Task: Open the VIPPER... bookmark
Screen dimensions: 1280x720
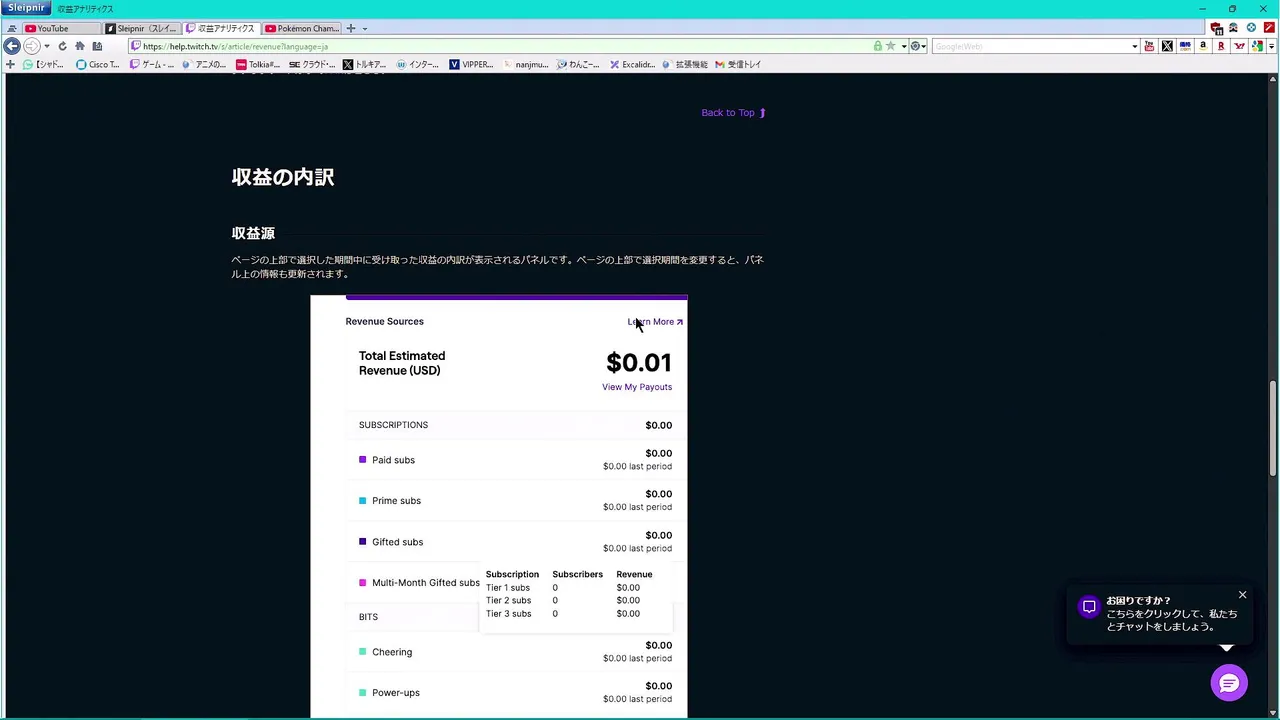Action: tap(471, 64)
